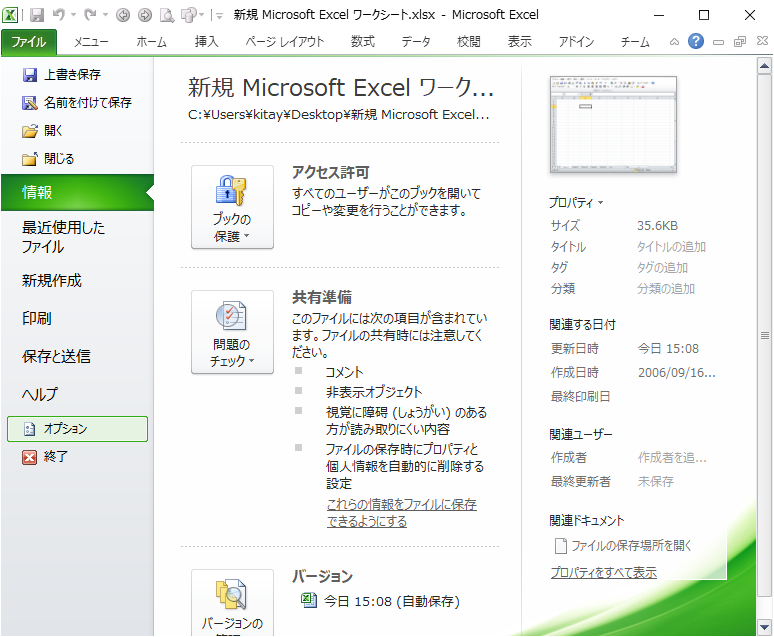
Task: Open the チーム tab
Action: click(635, 42)
